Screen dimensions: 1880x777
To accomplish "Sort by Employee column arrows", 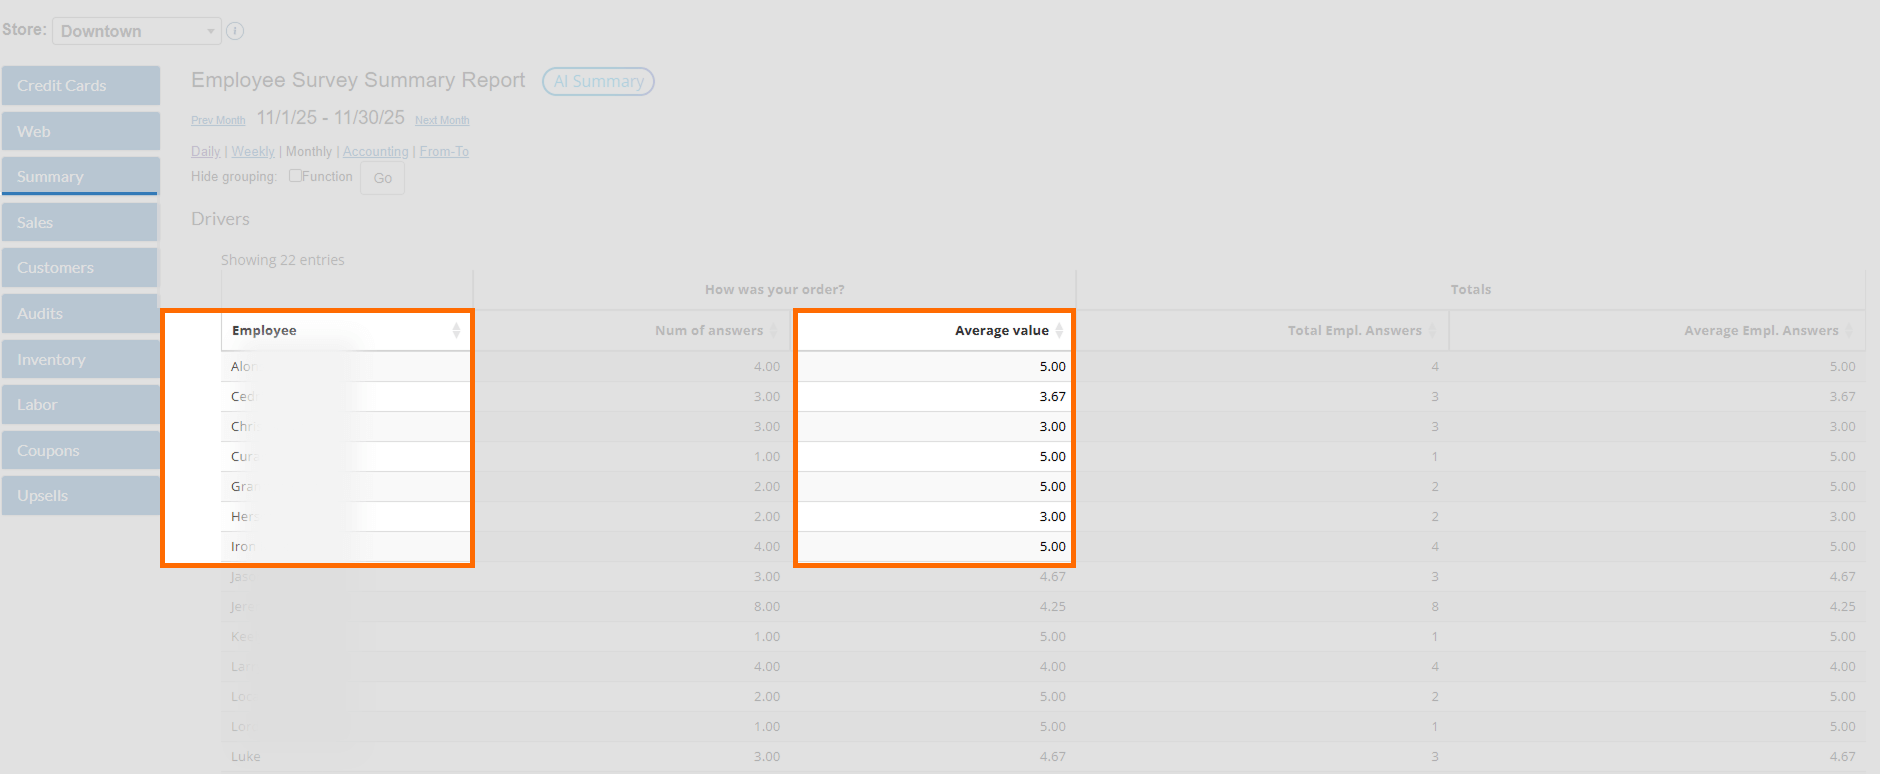I will coord(456,331).
